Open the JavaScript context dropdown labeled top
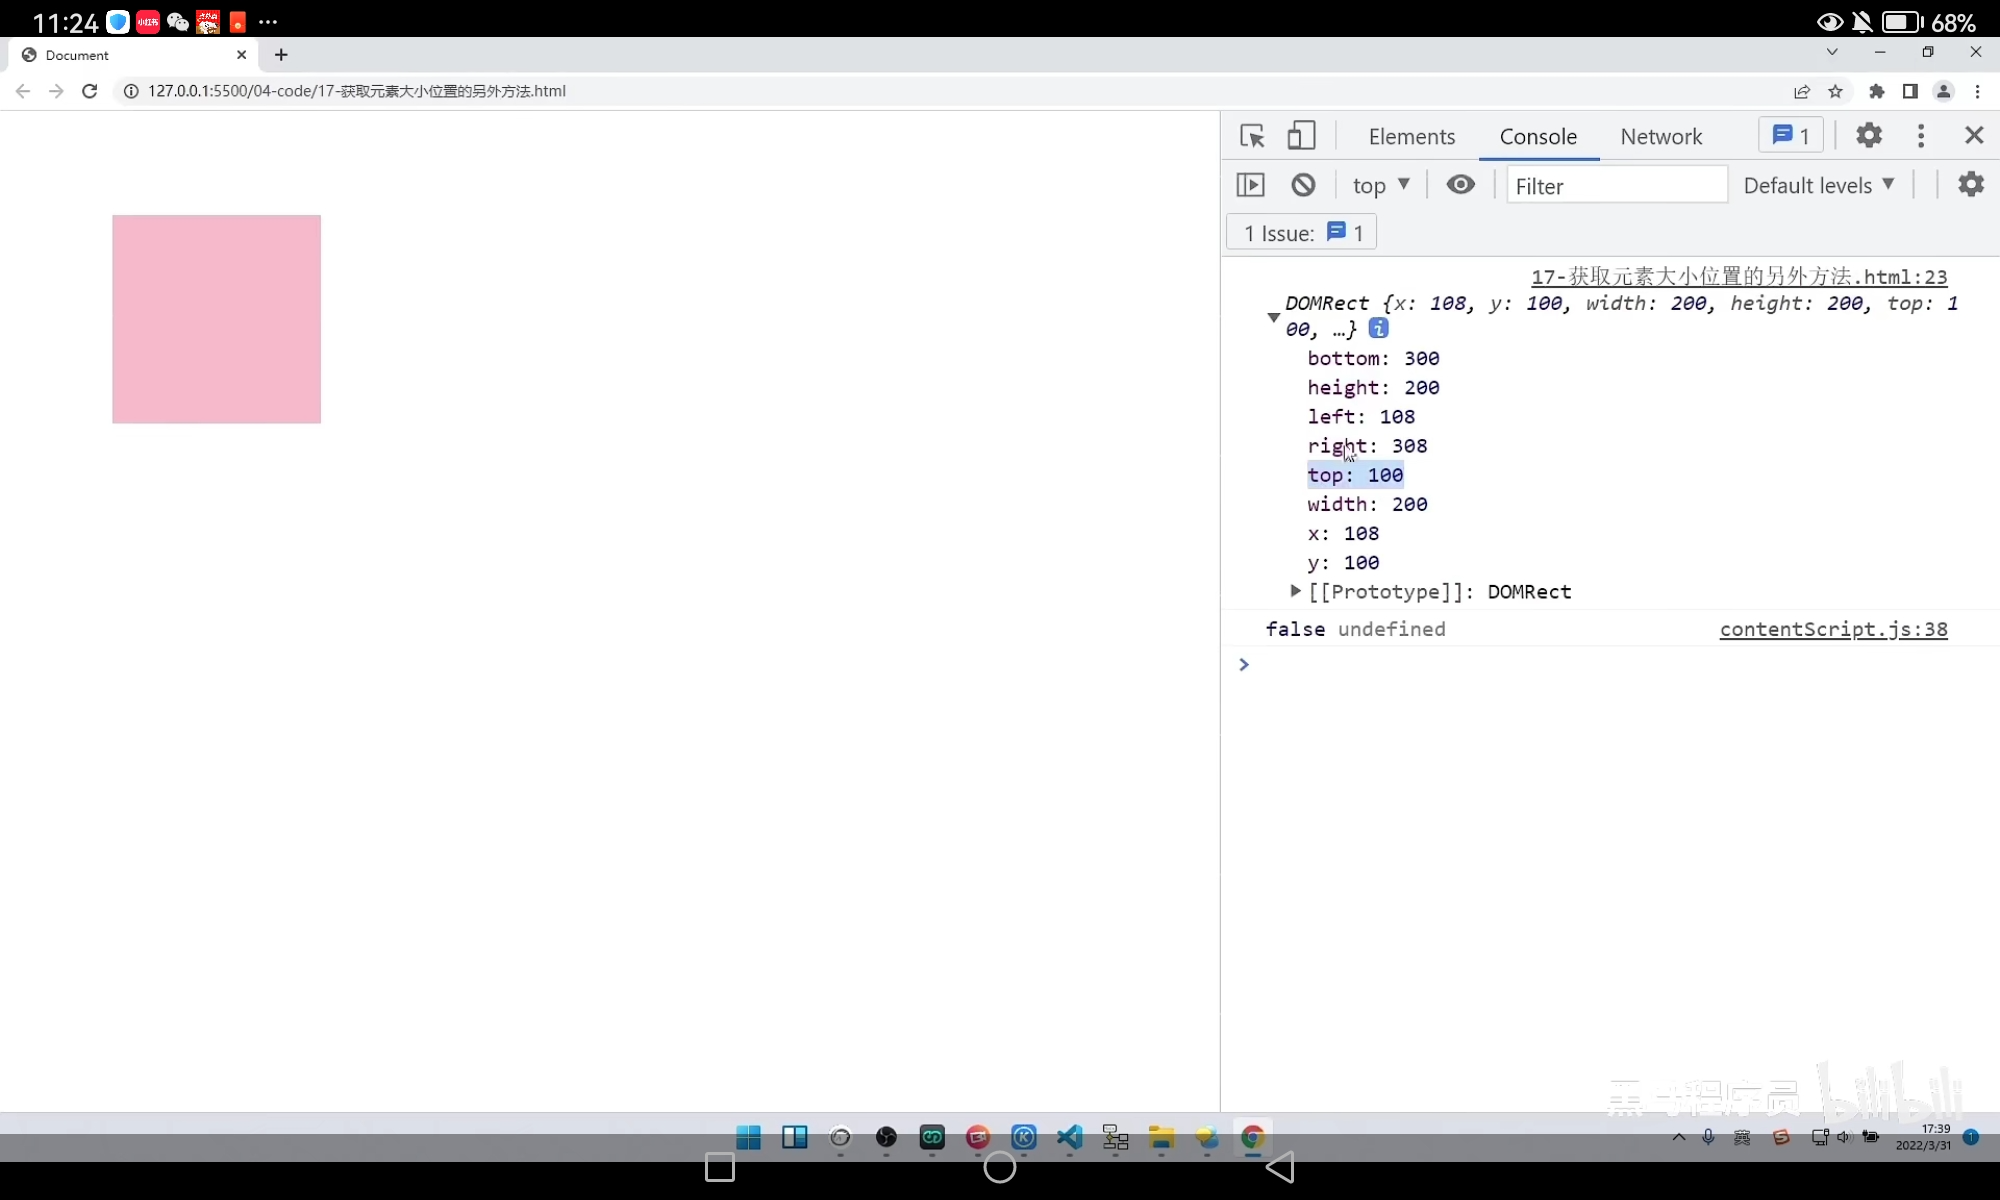 (x=1380, y=184)
